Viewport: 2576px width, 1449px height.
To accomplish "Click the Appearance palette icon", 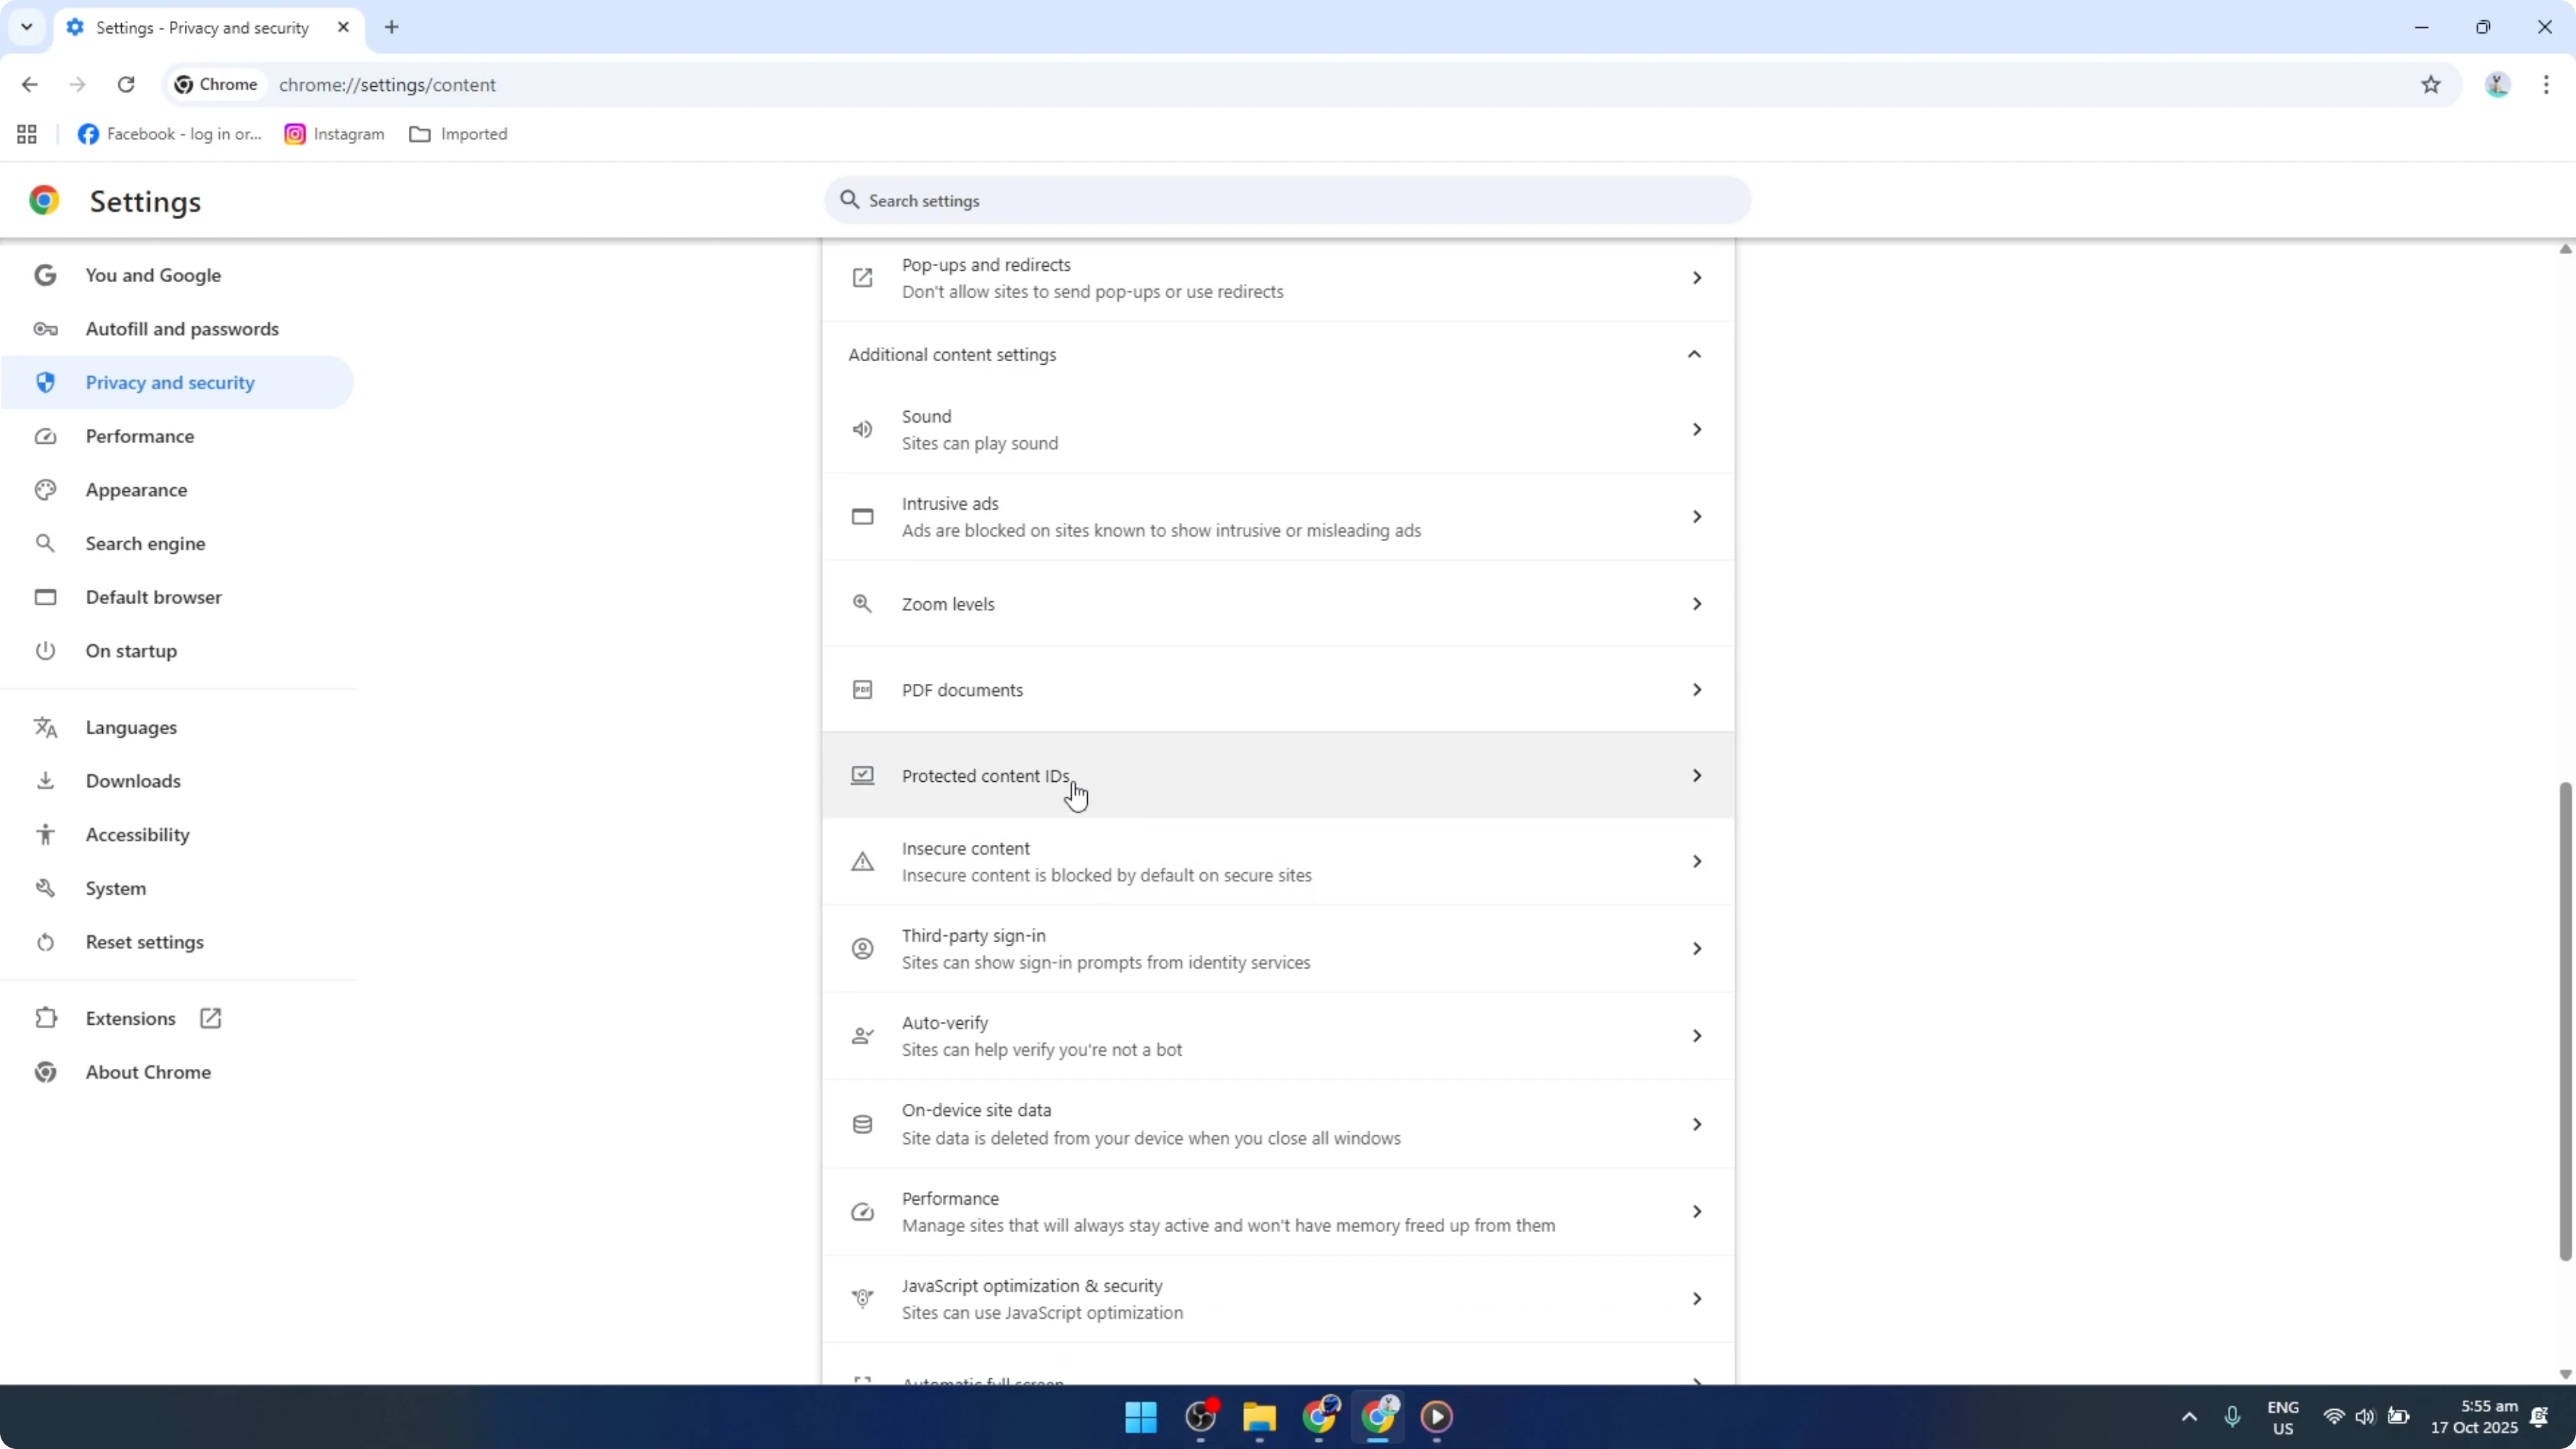I will coord(46,489).
